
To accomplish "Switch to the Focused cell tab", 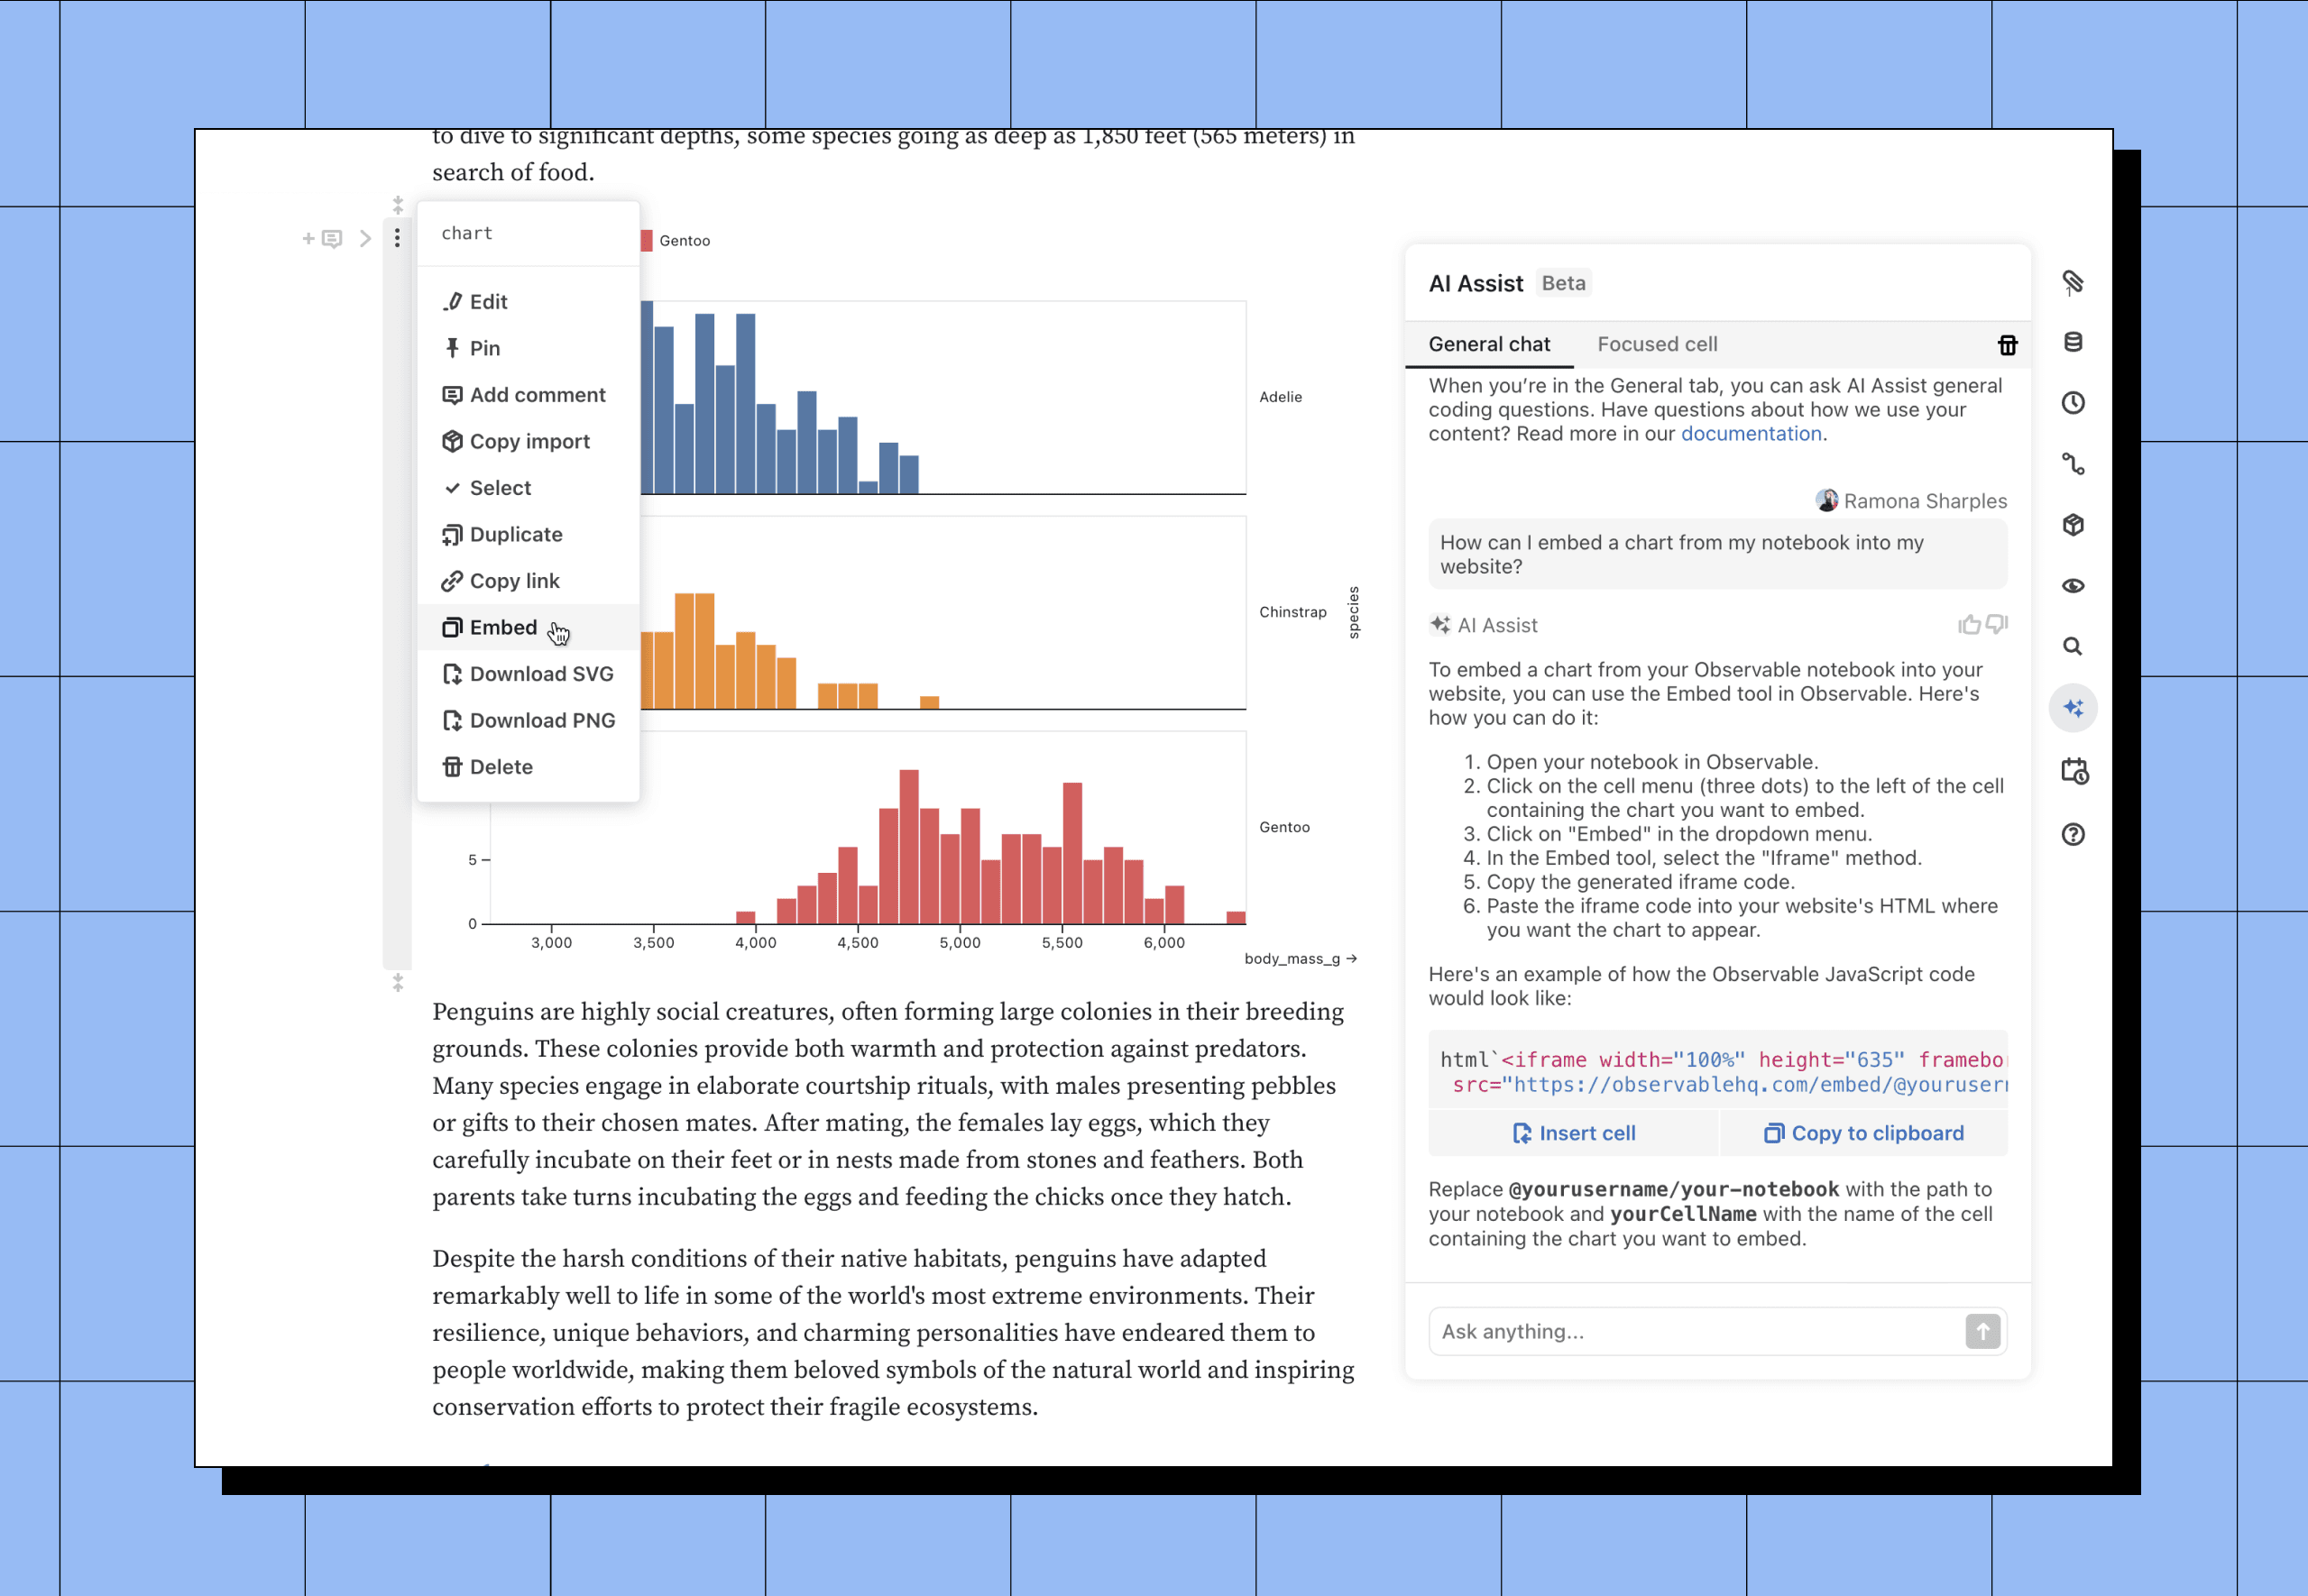I will (1657, 344).
